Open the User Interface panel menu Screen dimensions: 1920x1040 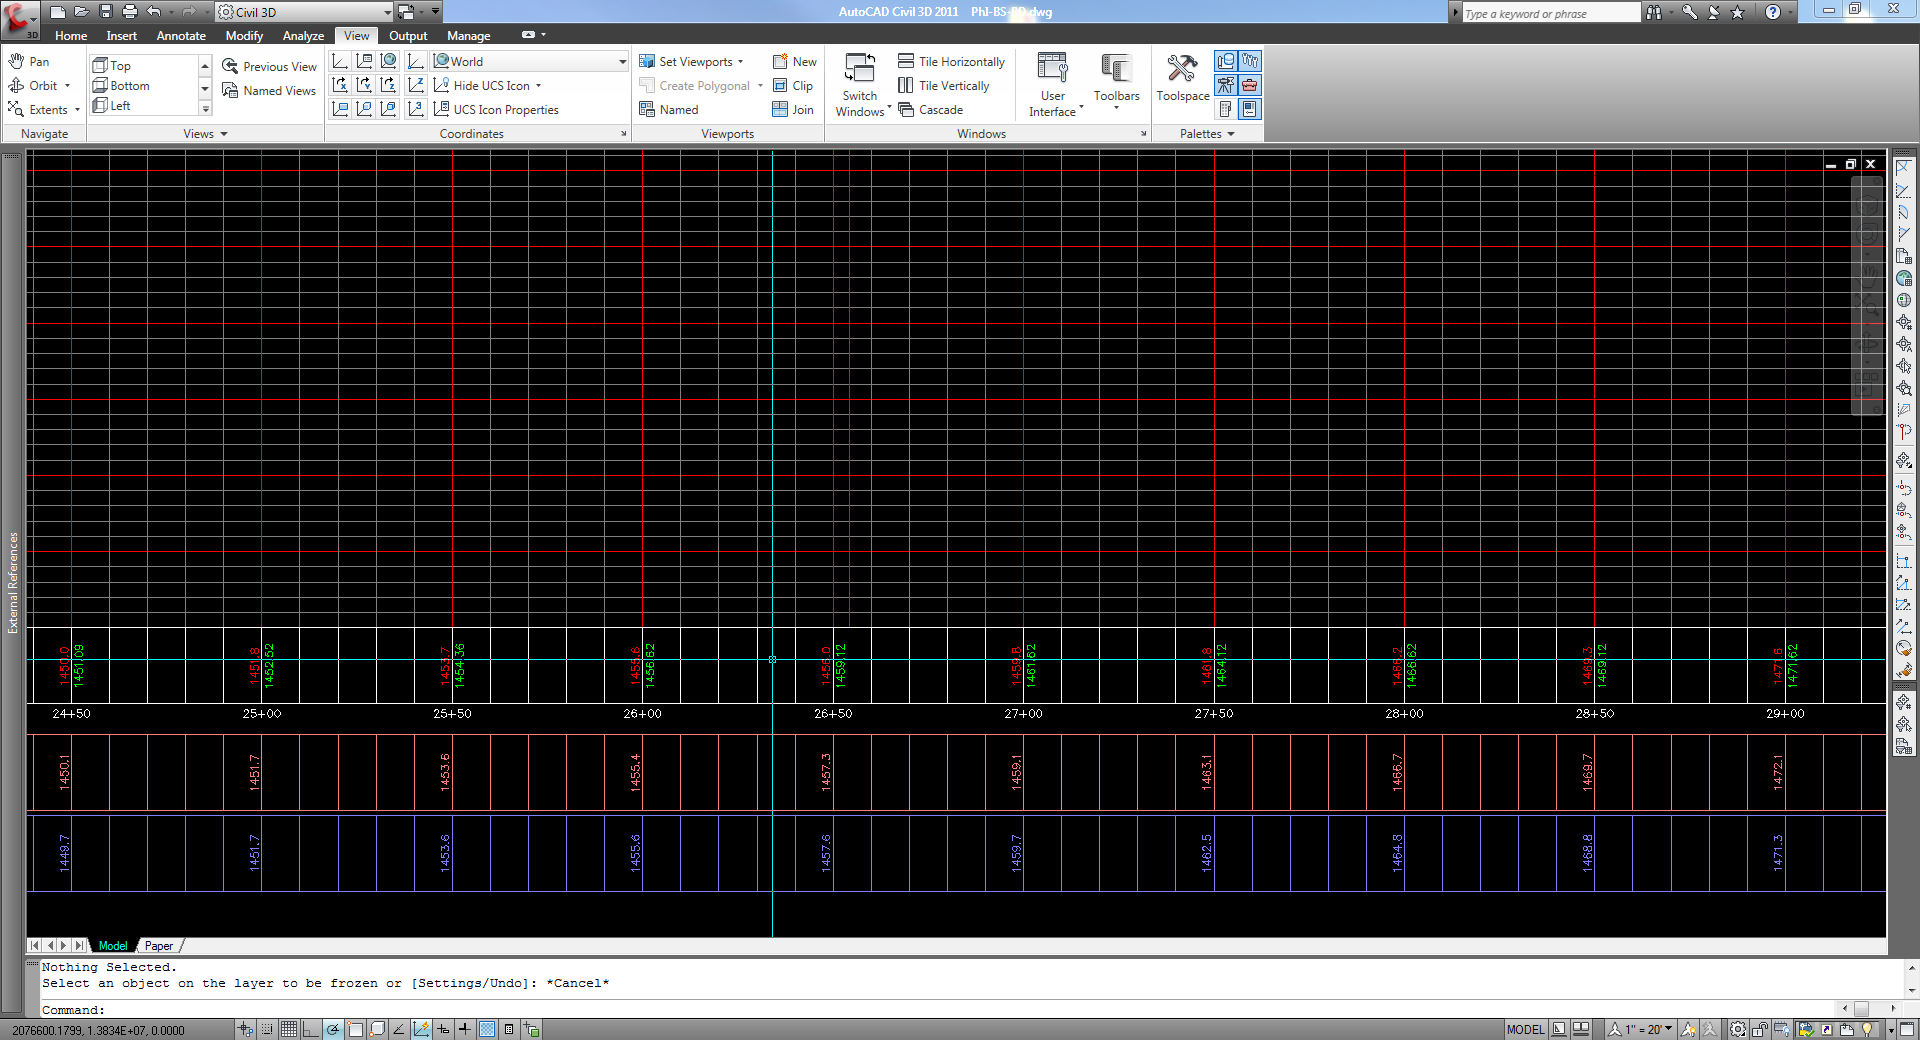(1053, 86)
